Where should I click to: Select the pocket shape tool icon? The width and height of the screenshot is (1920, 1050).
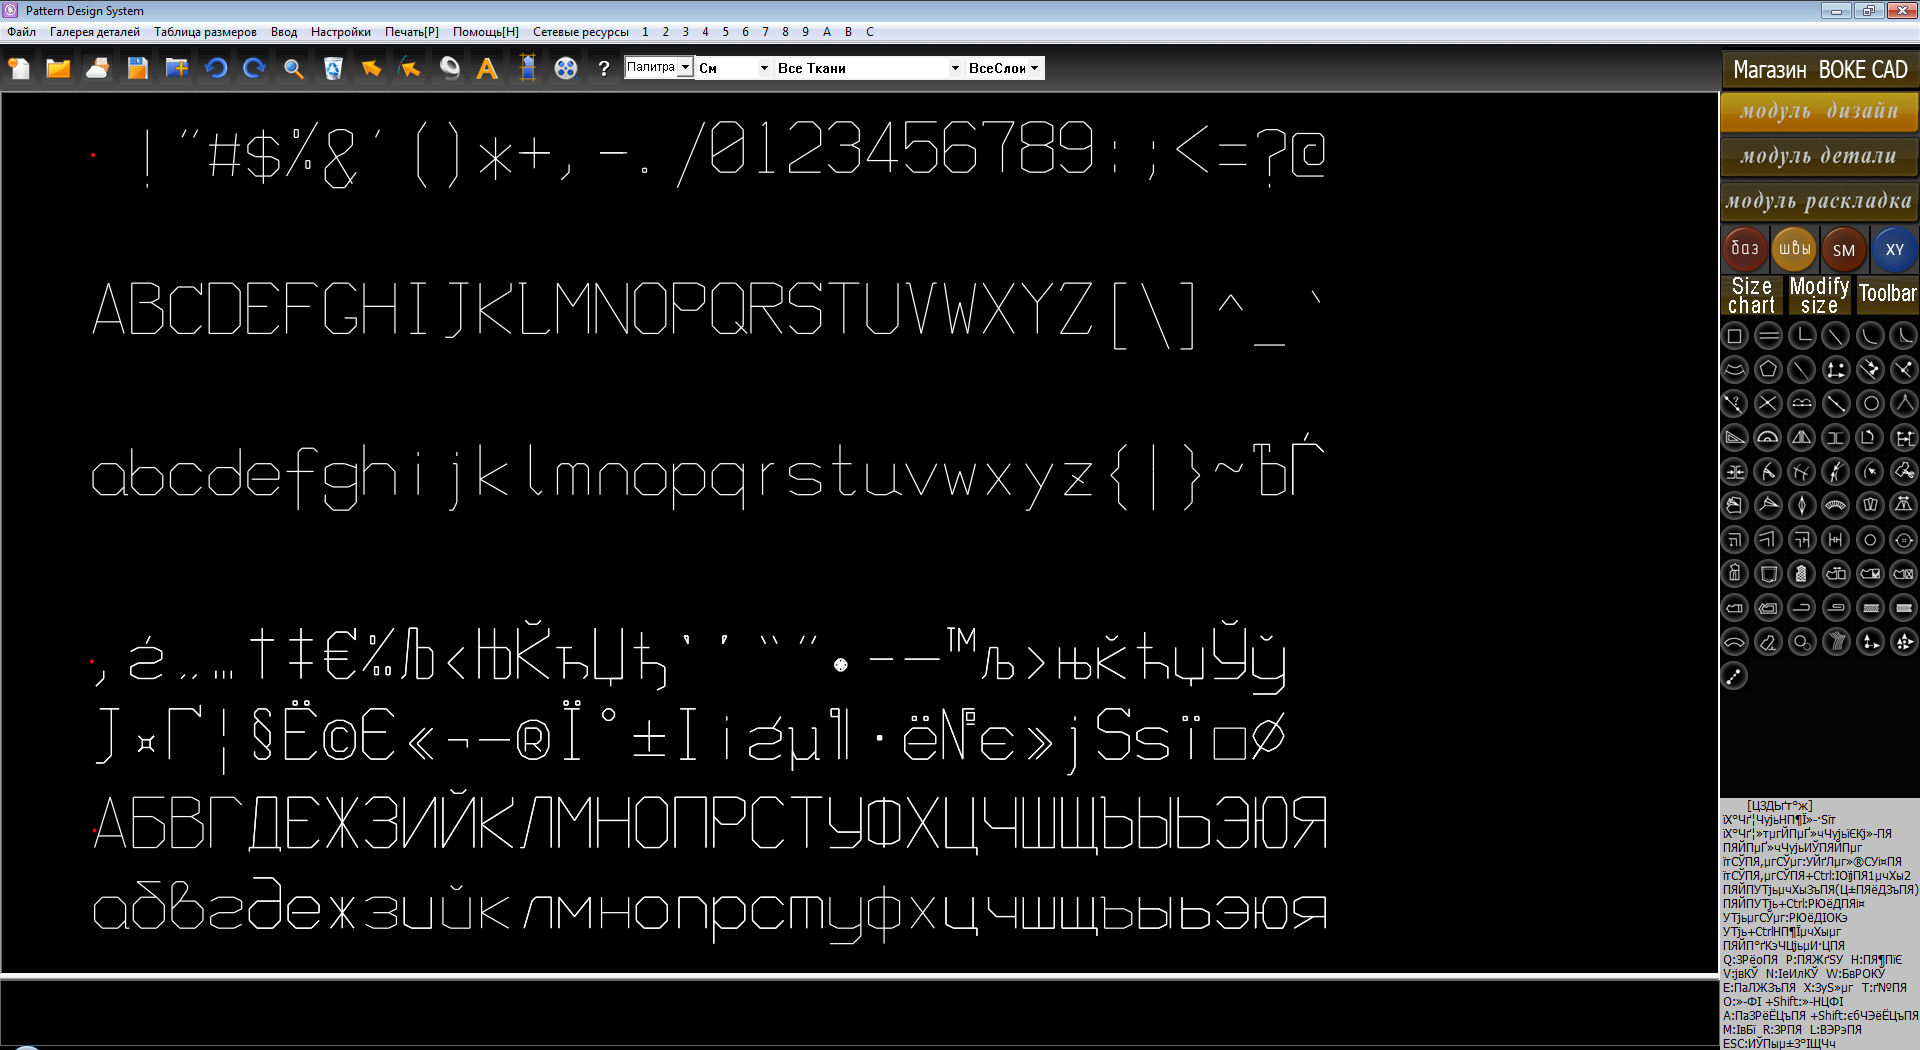(1769, 574)
